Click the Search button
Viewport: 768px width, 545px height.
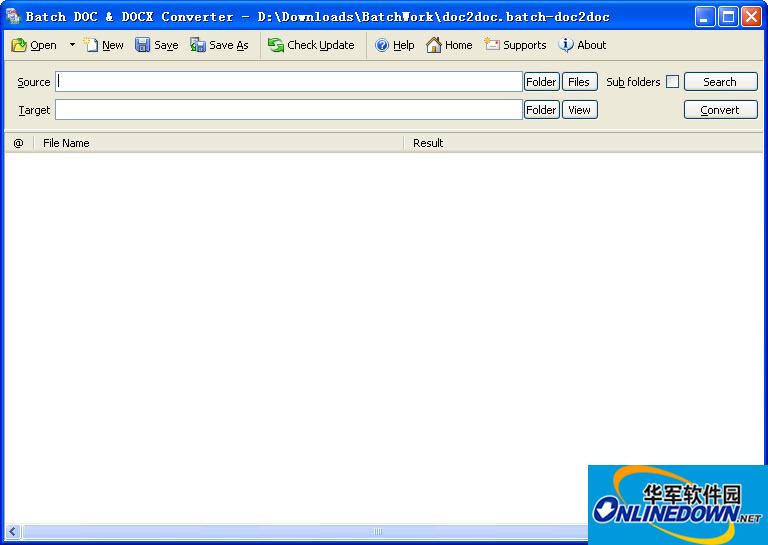tap(720, 82)
